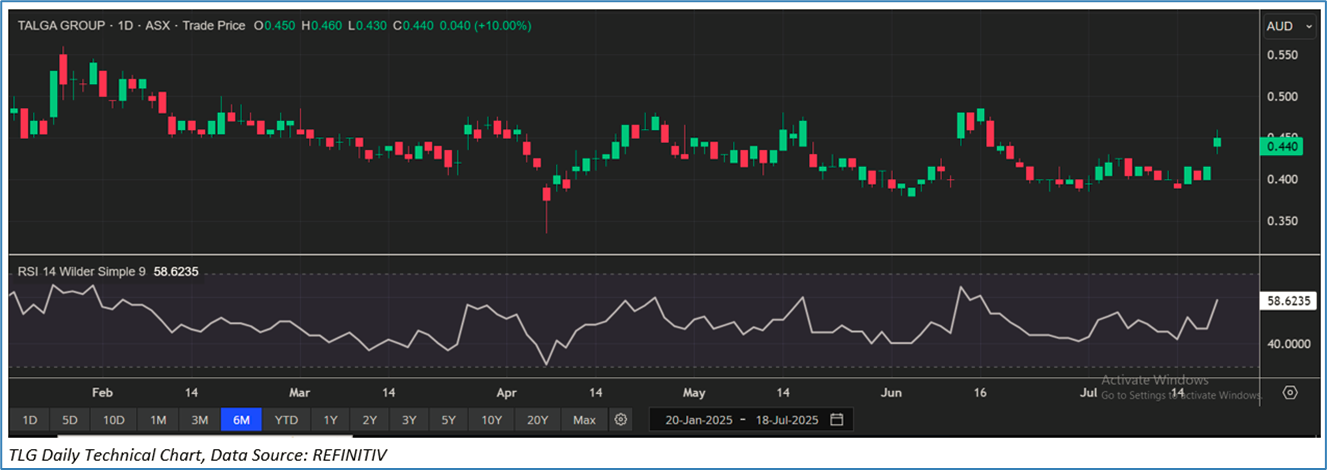Open the period settings gear icon

[x=621, y=419]
